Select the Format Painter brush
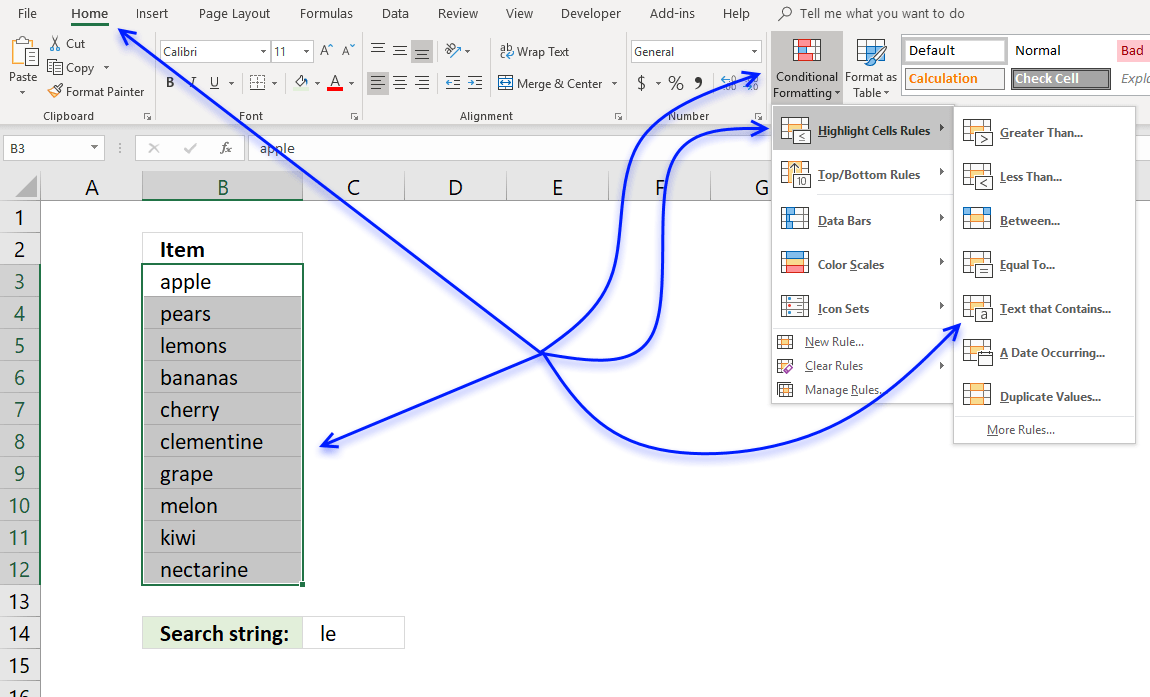1150x697 pixels. [55, 91]
